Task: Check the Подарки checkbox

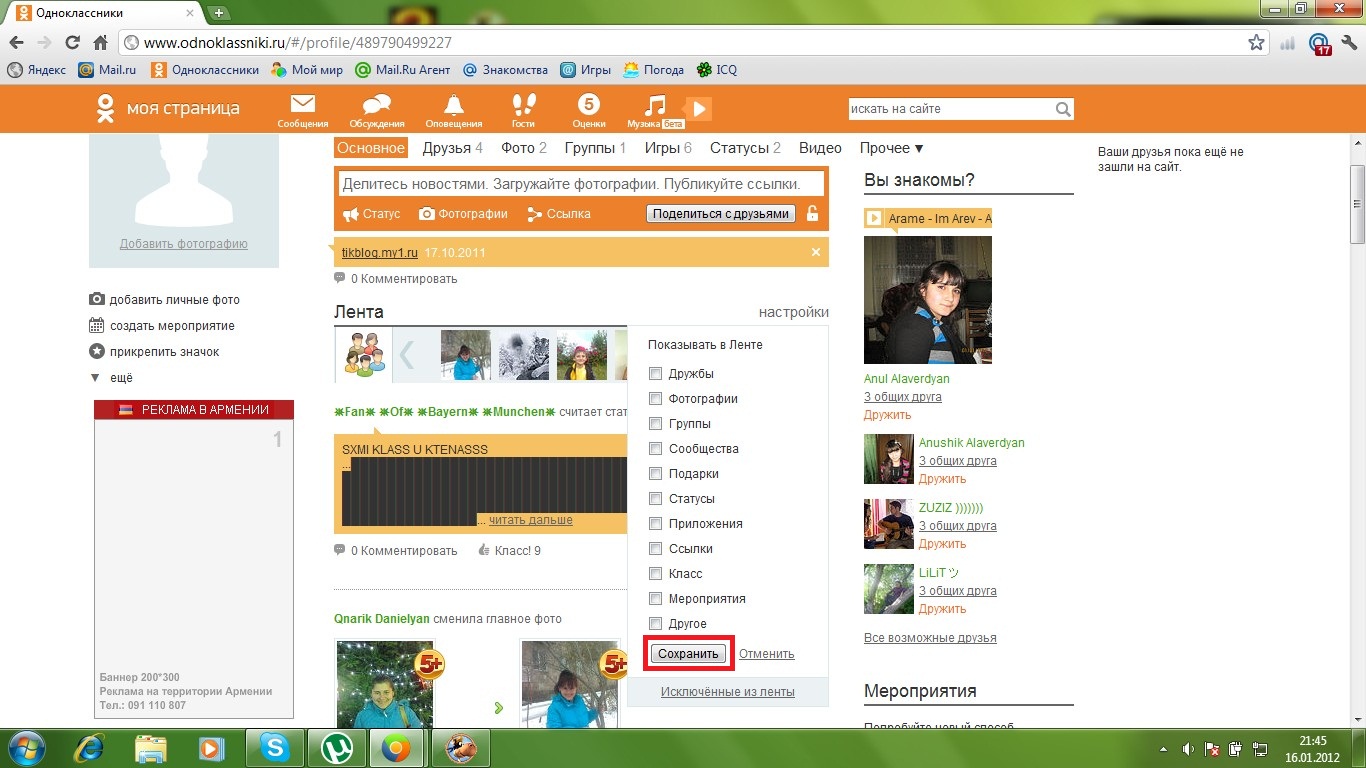Action: click(x=656, y=473)
